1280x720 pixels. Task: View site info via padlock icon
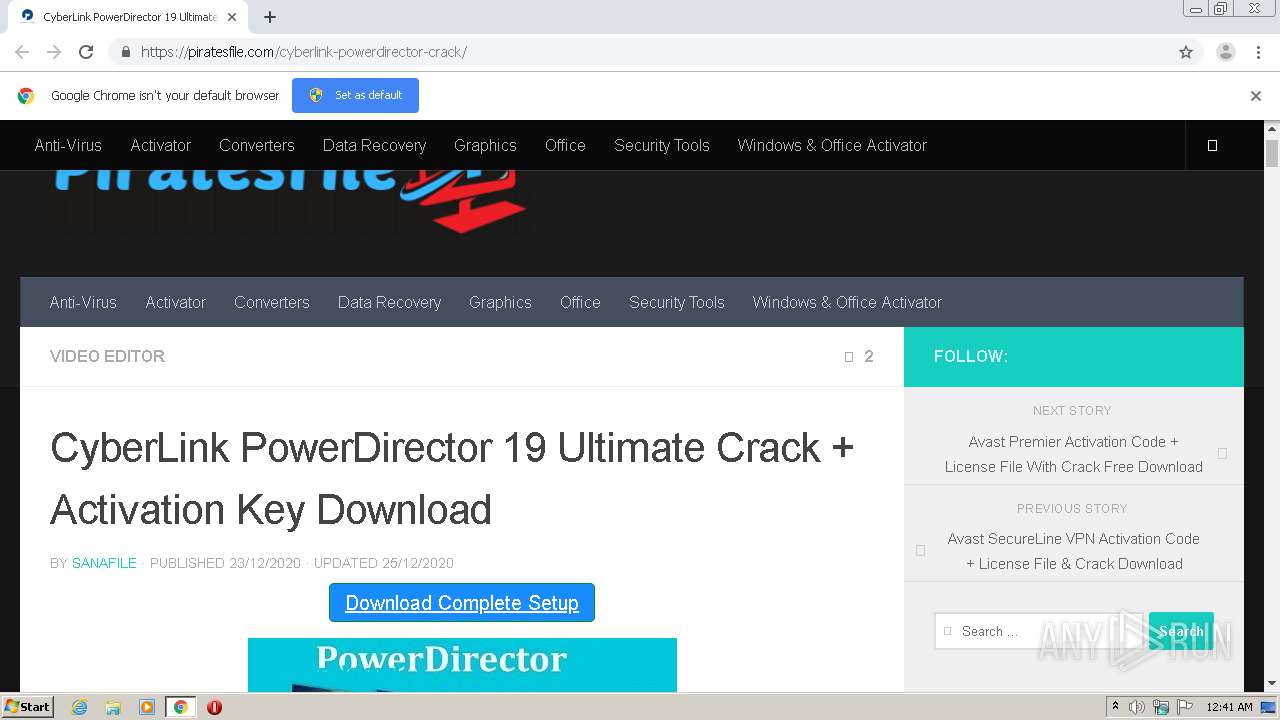click(125, 52)
